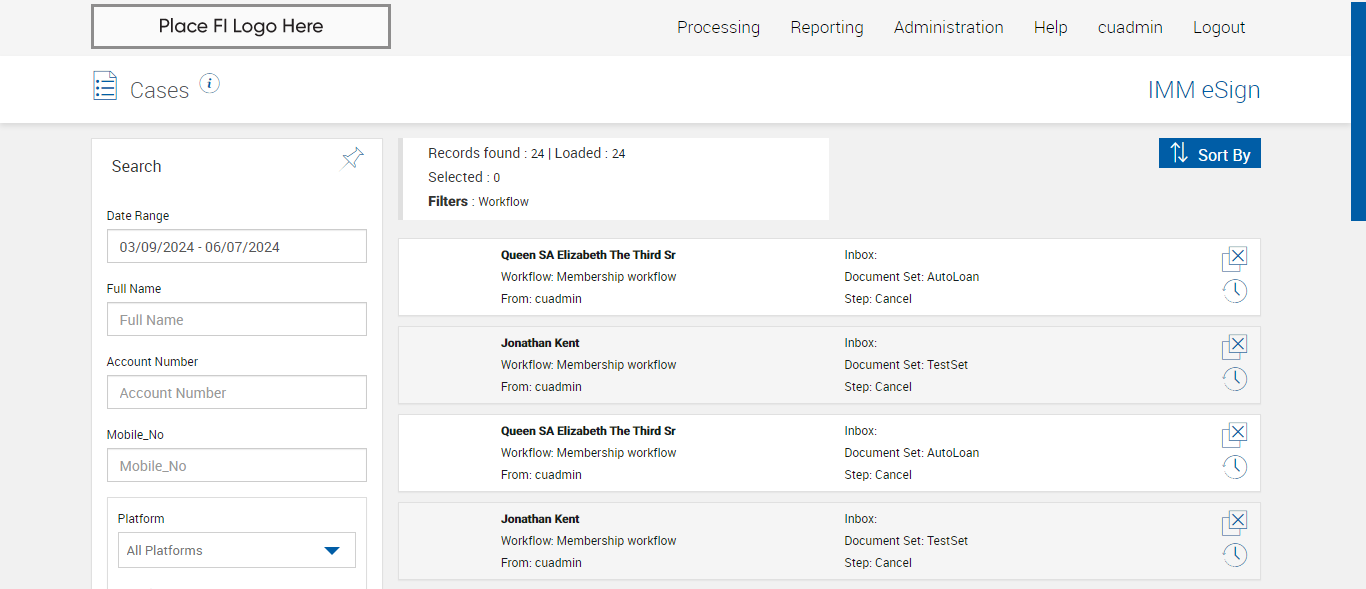Image resolution: width=1366 pixels, height=589 pixels.
Task: Click the cancel-case icon on the first Jonathan Kent row
Action: pyautogui.click(x=1235, y=346)
